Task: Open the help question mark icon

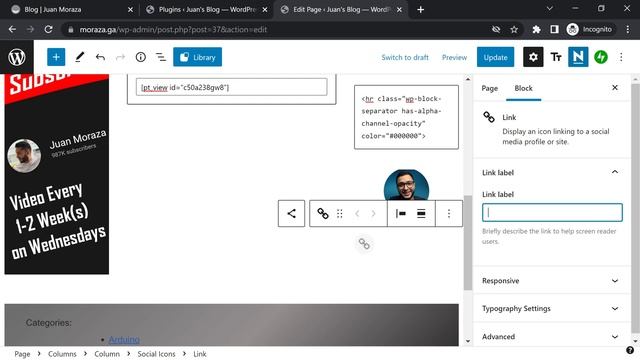Action: click(630, 350)
